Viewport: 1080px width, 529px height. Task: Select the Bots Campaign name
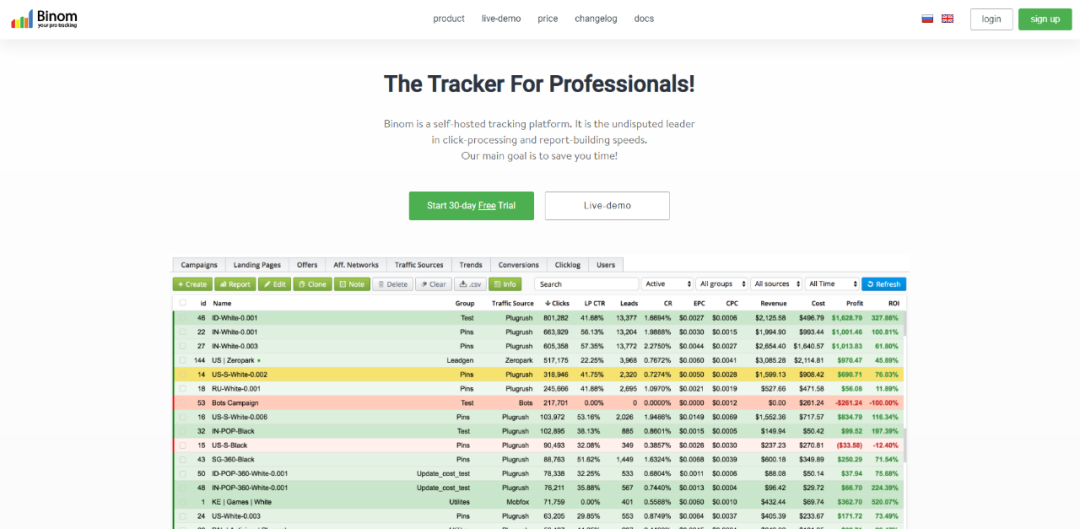236,403
